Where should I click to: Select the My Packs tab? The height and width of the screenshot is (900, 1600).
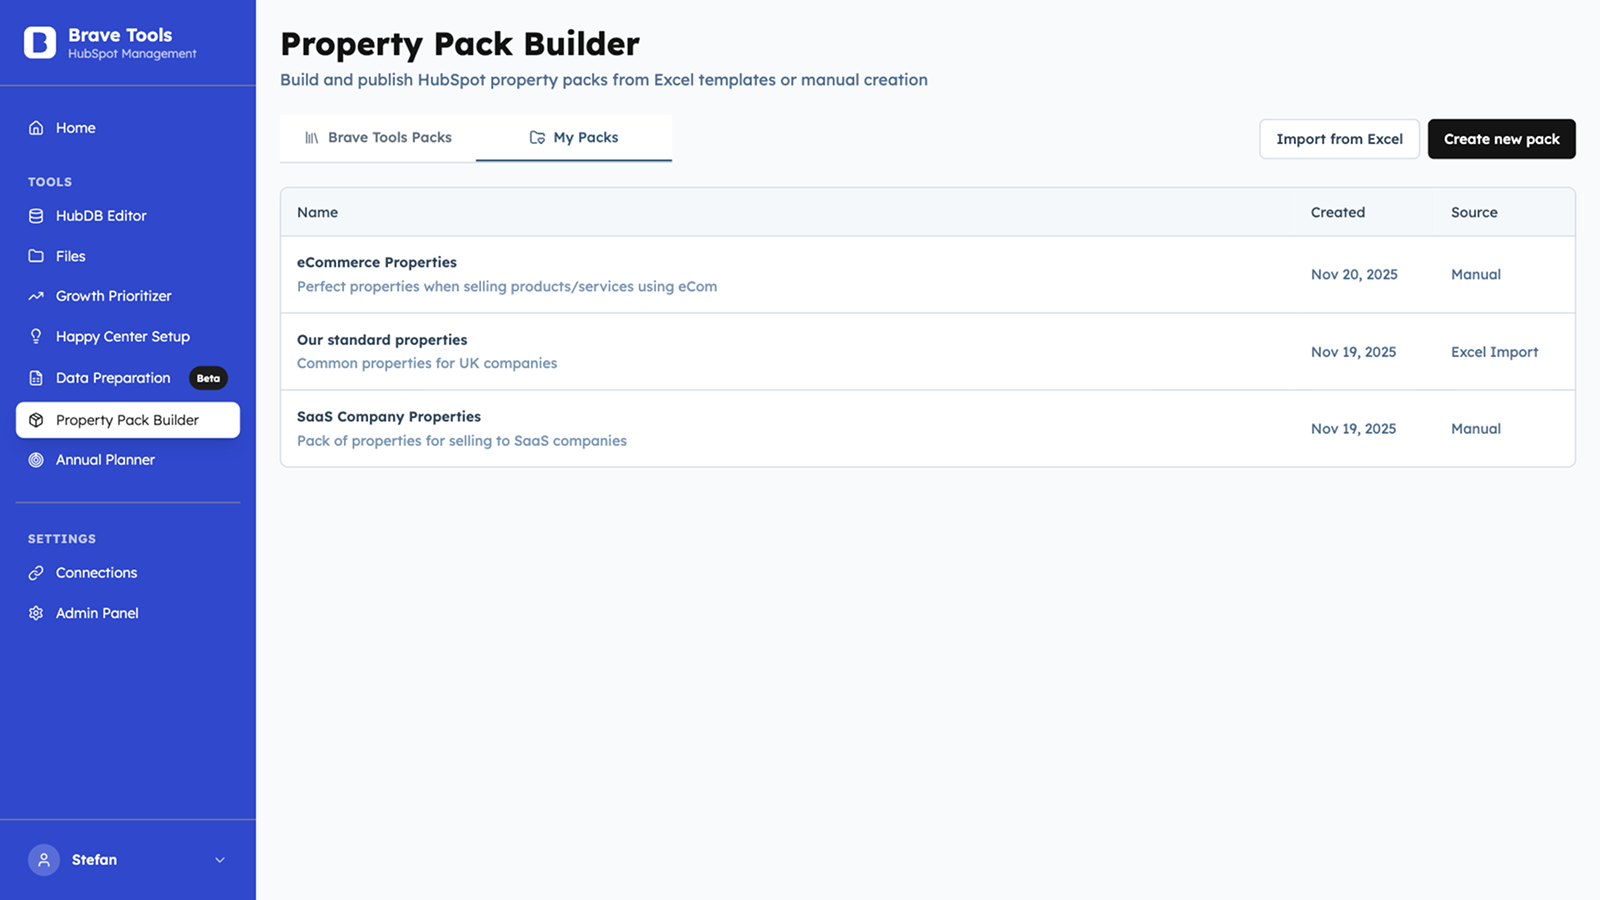pyautogui.click(x=573, y=137)
